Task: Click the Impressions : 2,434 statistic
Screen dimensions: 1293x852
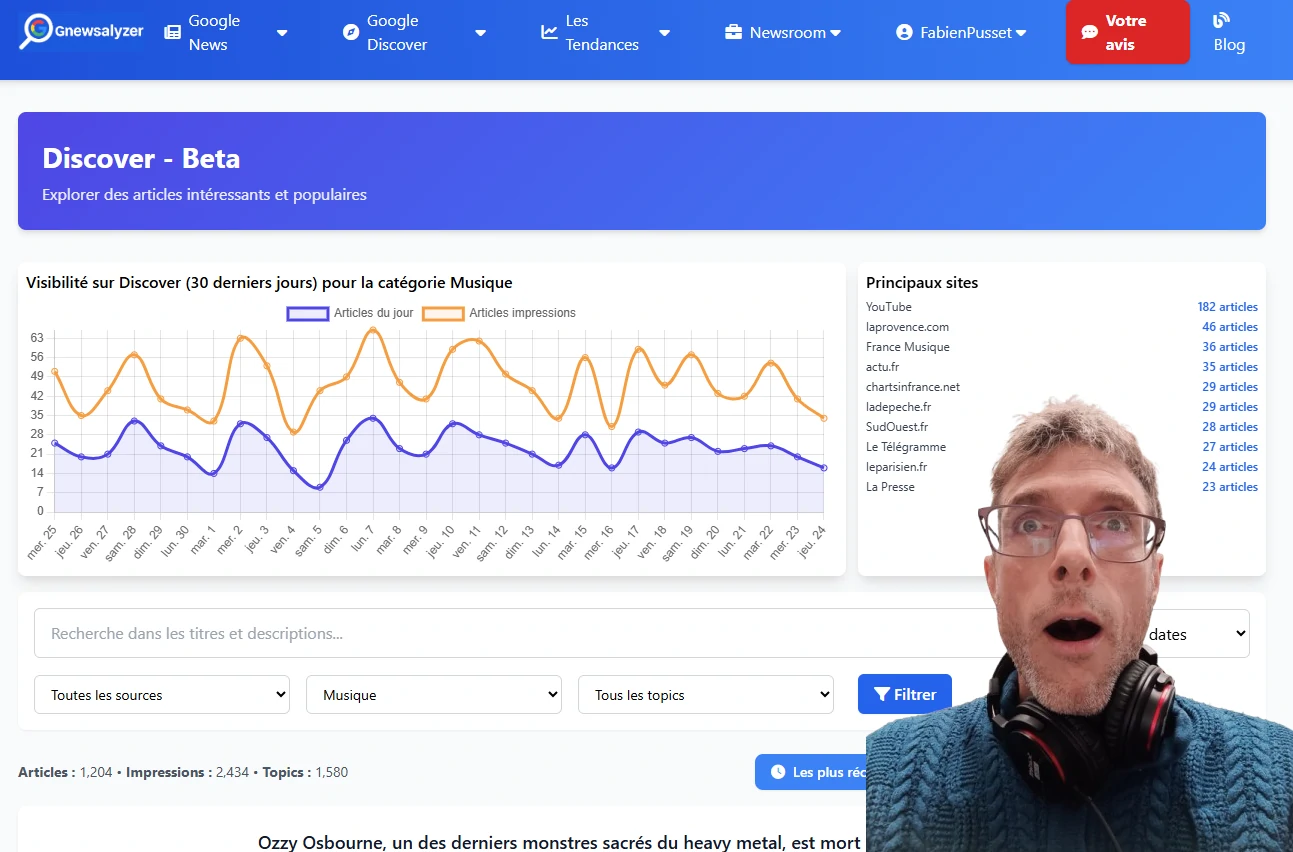Action: (188, 772)
